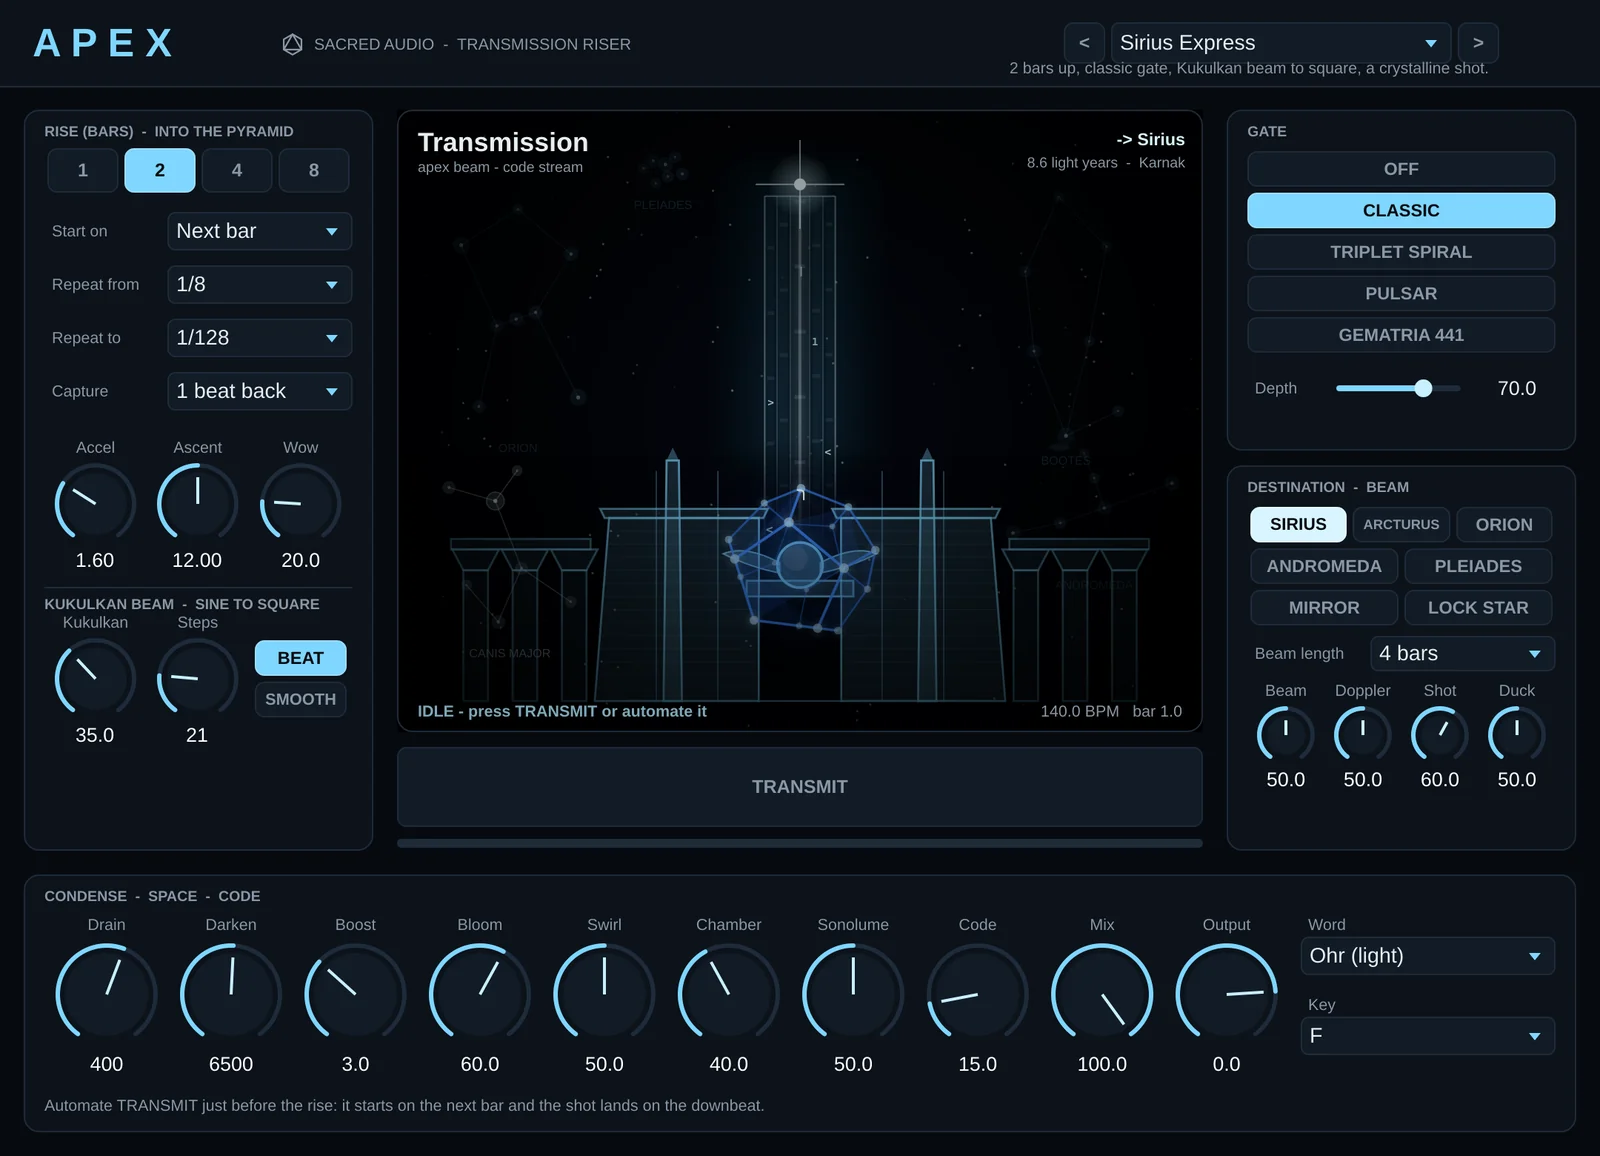Click the Steps knob
The height and width of the screenshot is (1156, 1600).
pos(197,678)
